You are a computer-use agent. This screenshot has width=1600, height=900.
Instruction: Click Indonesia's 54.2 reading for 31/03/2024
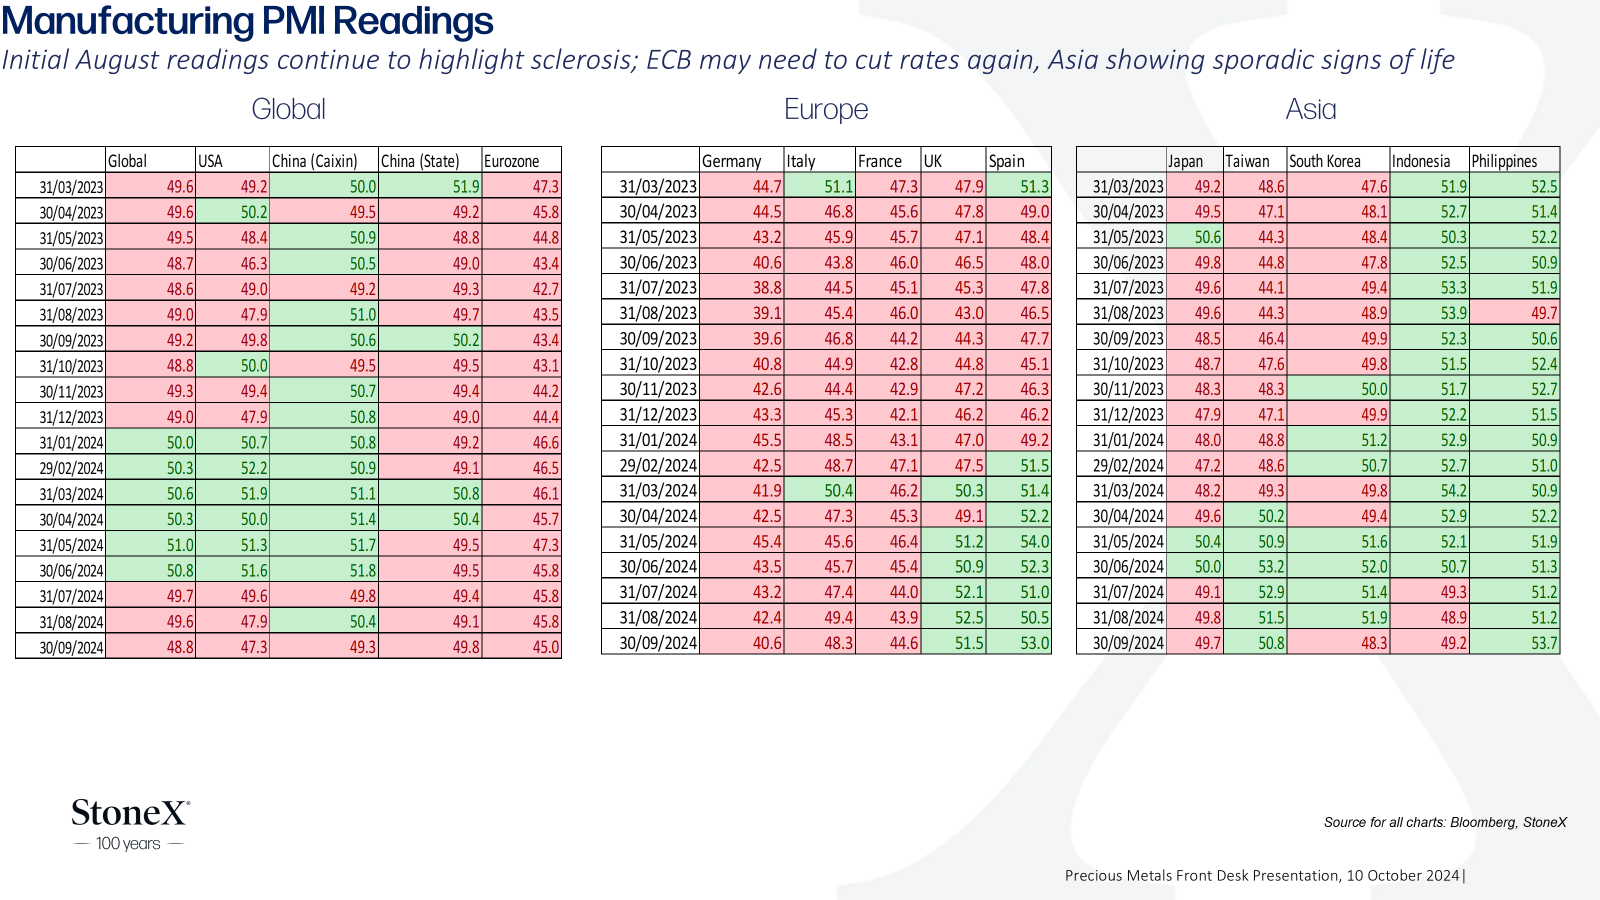(x=1429, y=490)
